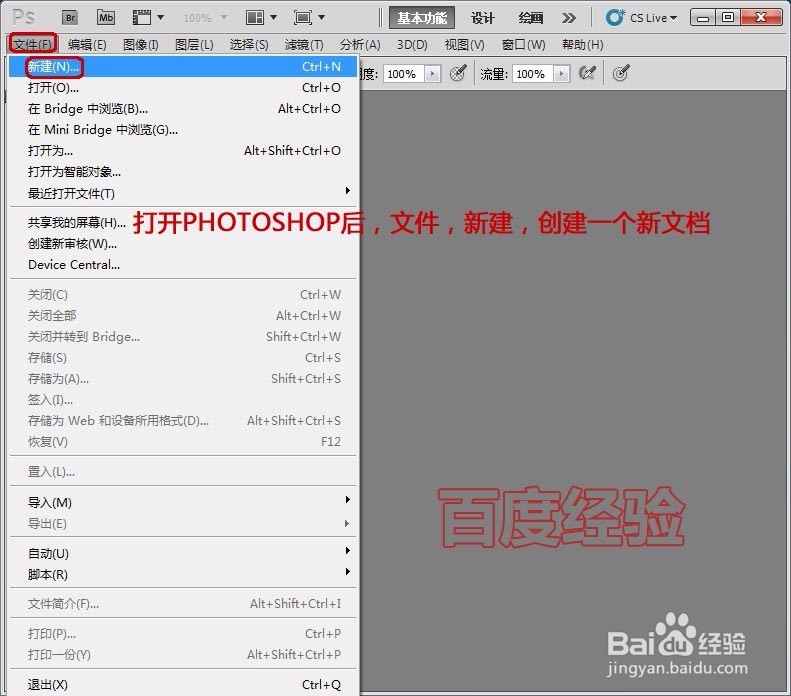Open the screen mode dropdown
The width and height of the screenshot is (791, 696).
click(309, 18)
